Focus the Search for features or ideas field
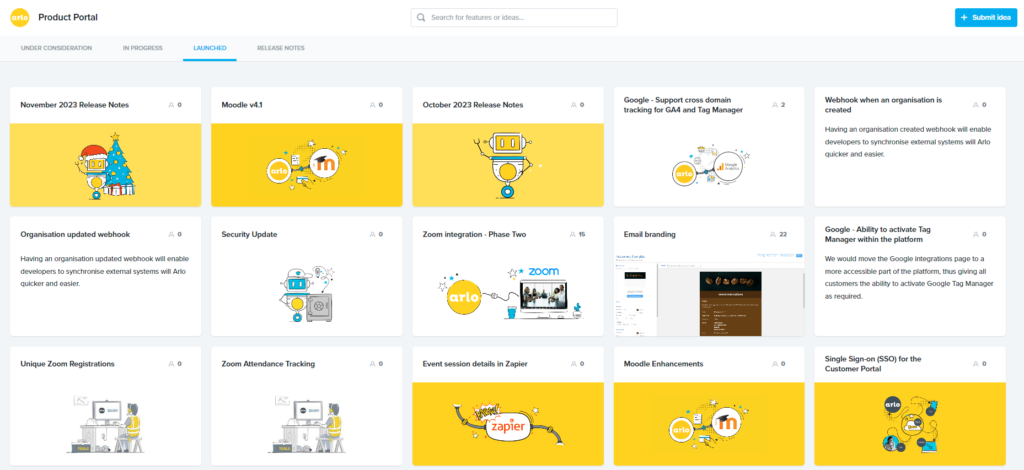The width and height of the screenshot is (1024, 470). (514, 18)
